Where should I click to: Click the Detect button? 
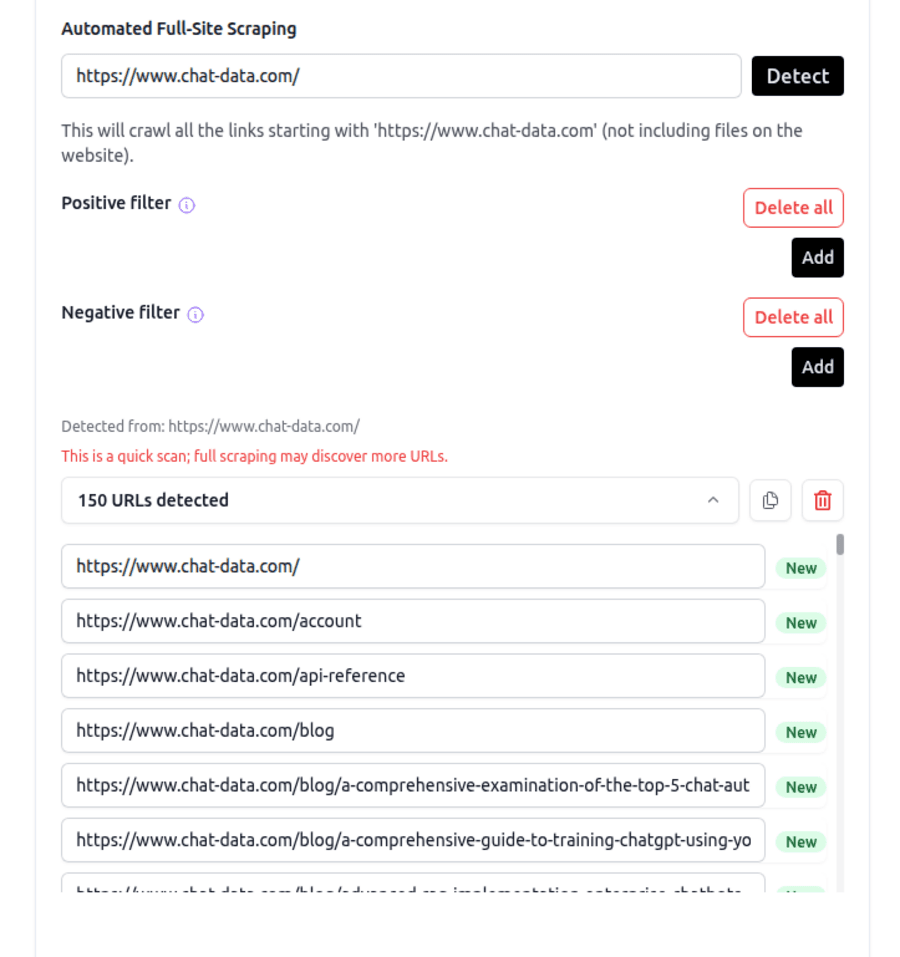(x=797, y=76)
